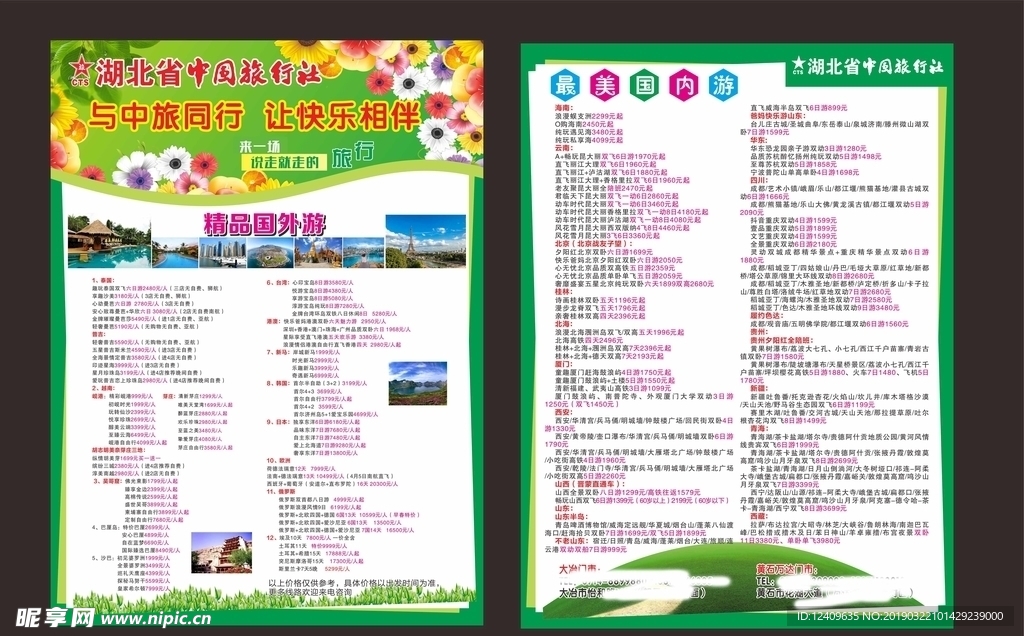1024x636 pixels.
Task: Click the 青海 heading in the right column
Action: click(758, 428)
